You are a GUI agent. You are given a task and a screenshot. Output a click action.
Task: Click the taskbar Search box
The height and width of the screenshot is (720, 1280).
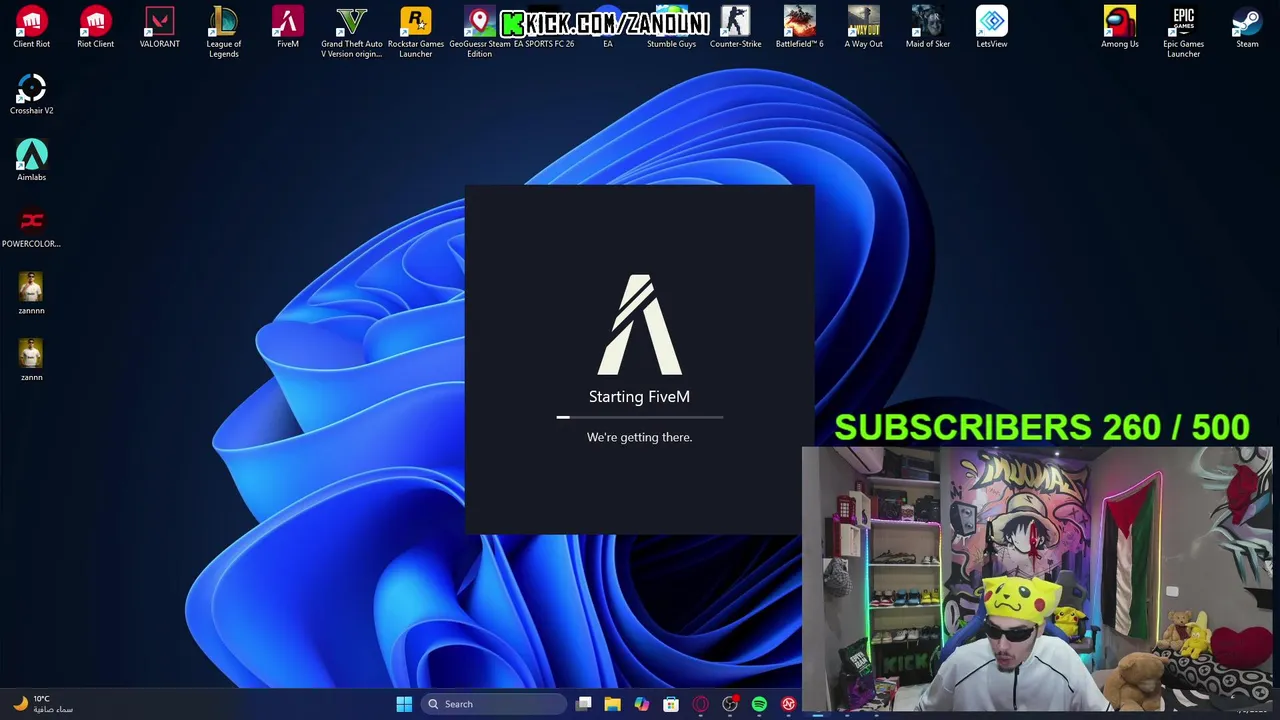[x=495, y=704]
